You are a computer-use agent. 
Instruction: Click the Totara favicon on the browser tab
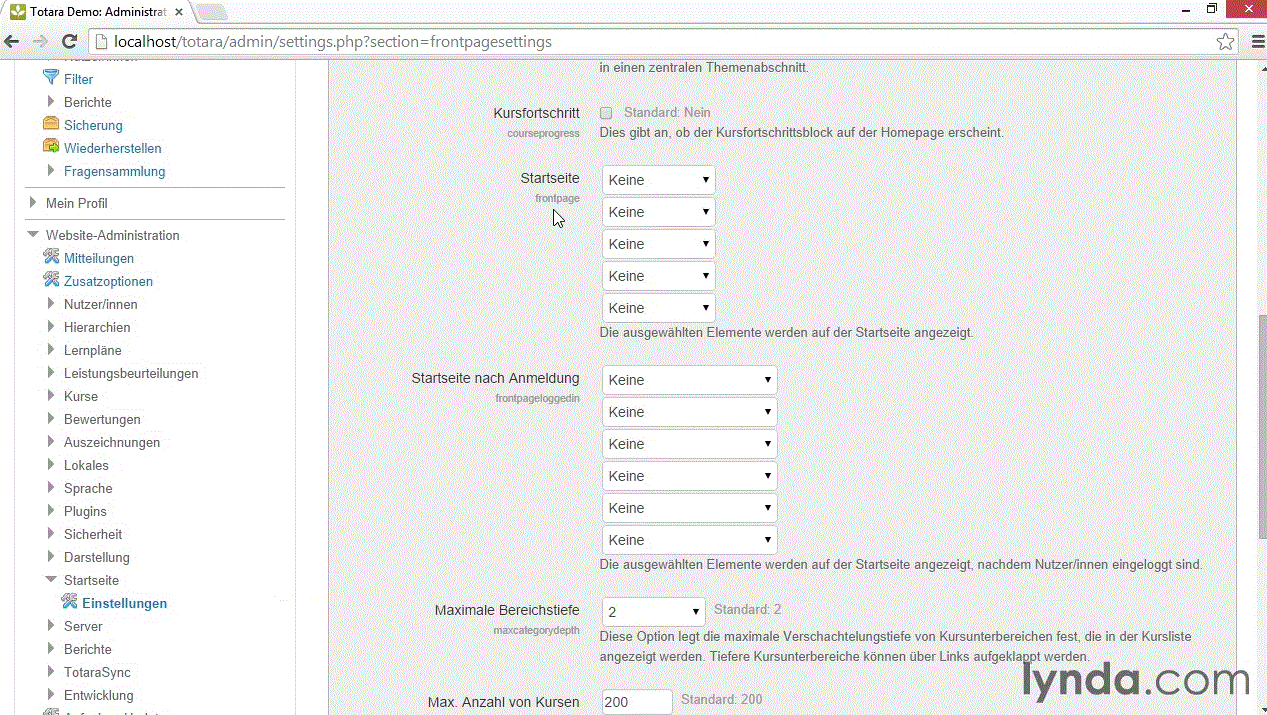[17, 11]
